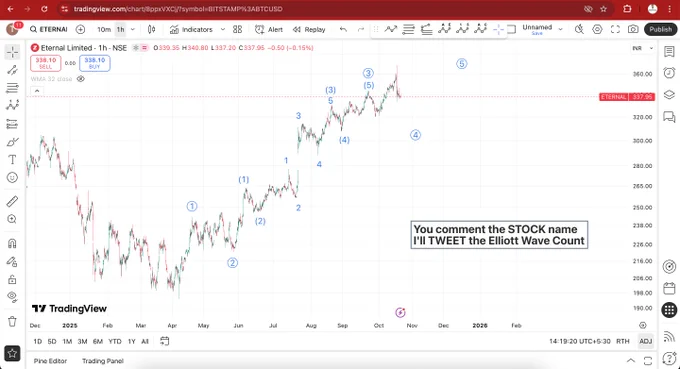
Task: Select the ruler measure tool
Action: pyautogui.click(x=12, y=201)
